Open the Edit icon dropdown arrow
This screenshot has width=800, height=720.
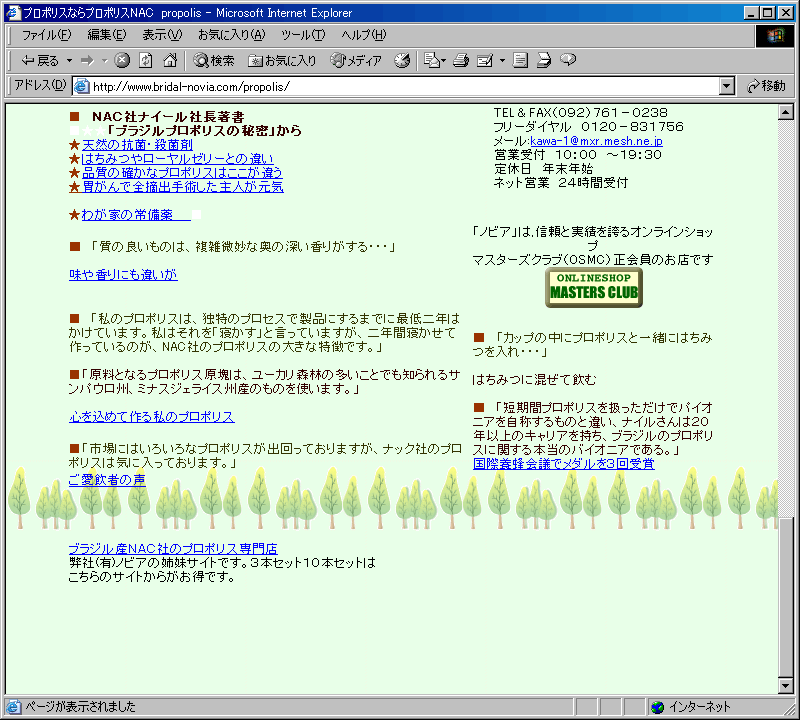pyautogui.click(x=502, y=60)
